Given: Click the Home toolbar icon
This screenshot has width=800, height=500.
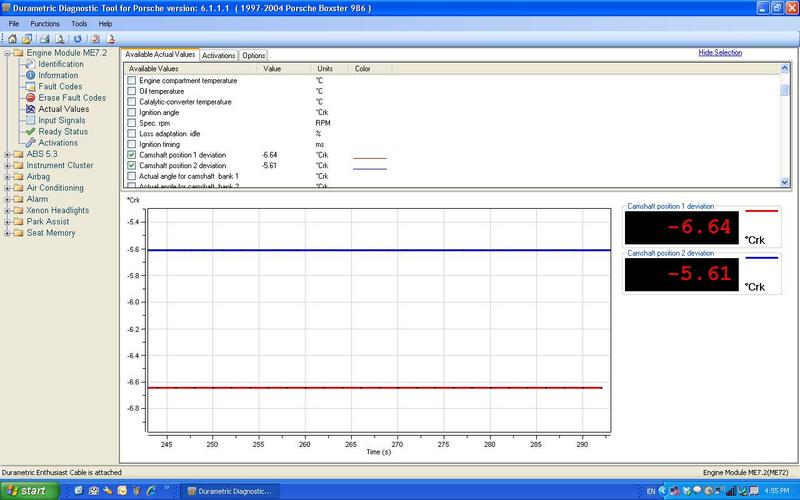Looking at the screenshot, I should [10, 38].
